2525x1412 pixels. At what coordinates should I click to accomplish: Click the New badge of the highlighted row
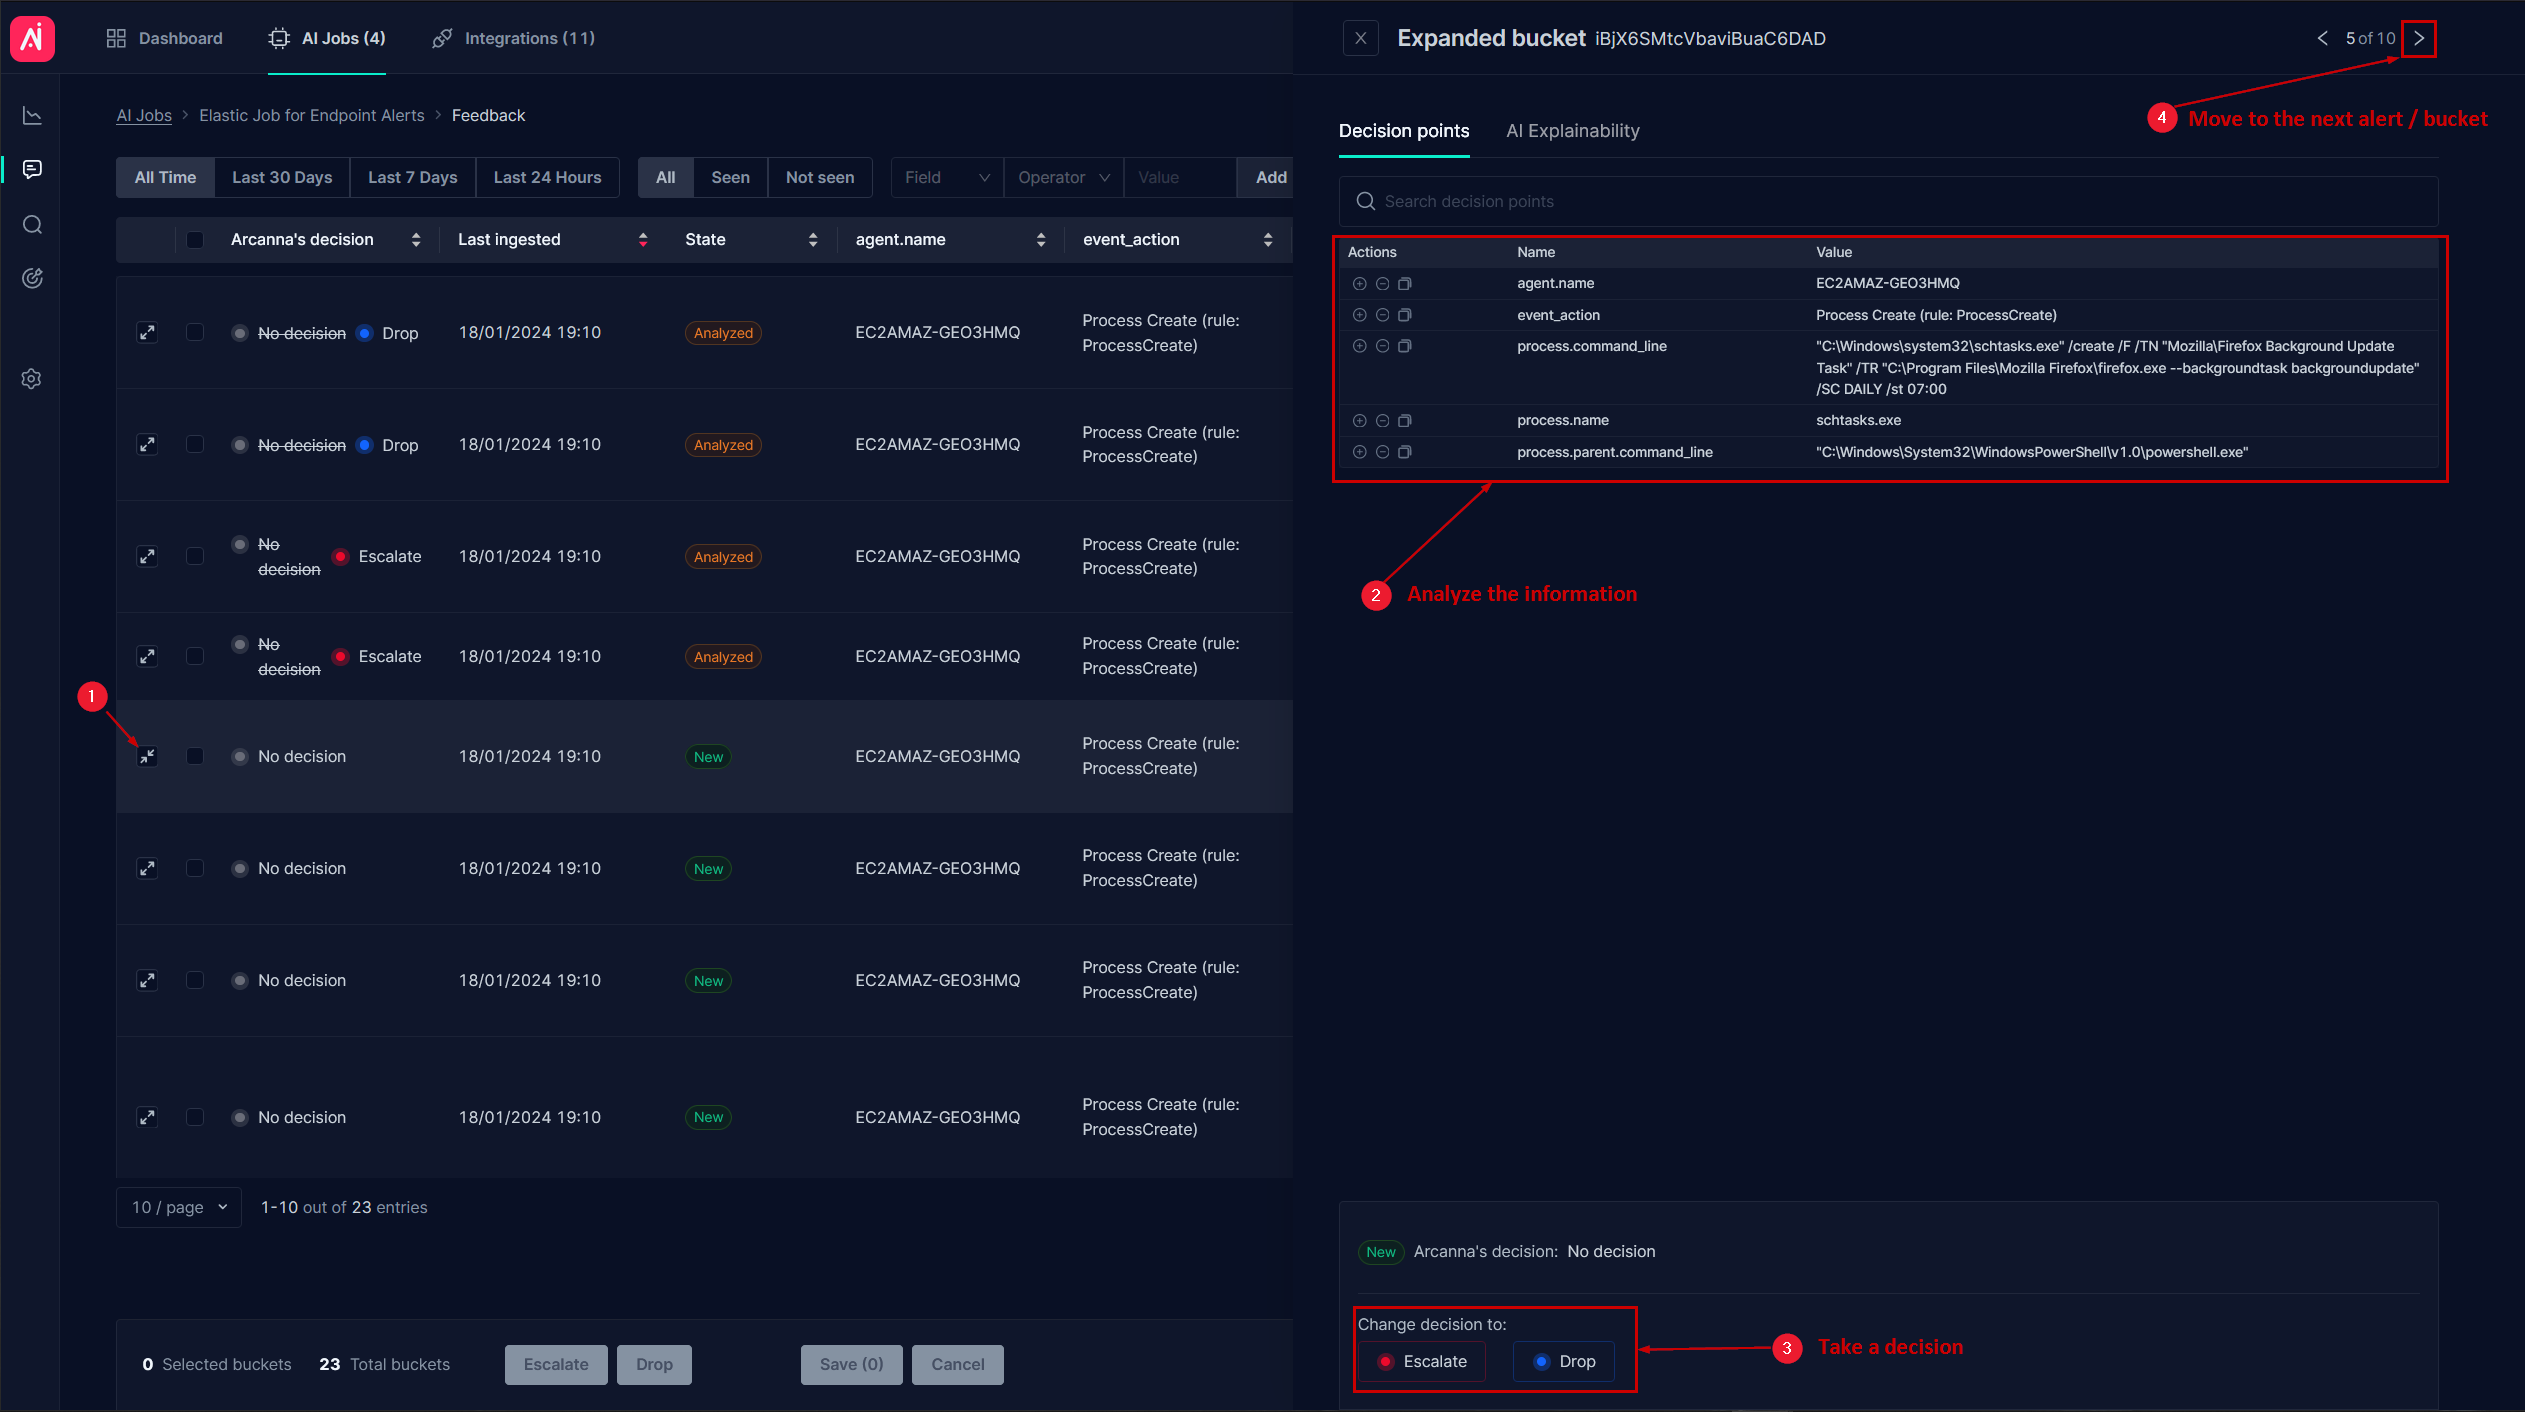(x=708, y=757)
